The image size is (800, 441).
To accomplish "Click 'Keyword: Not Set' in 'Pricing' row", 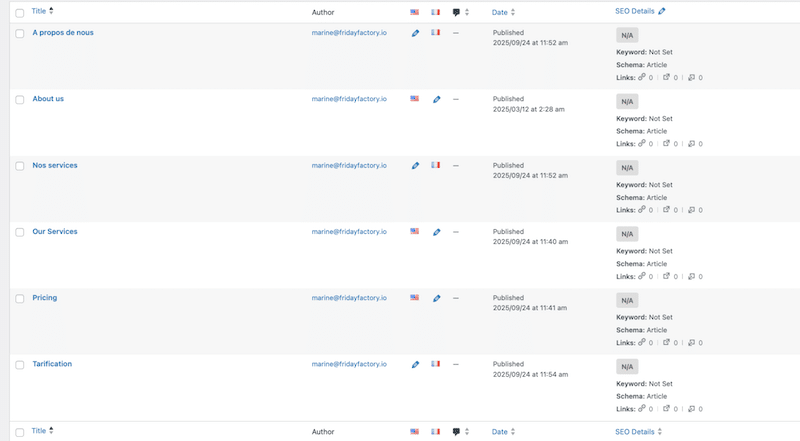I will (644, 317).
